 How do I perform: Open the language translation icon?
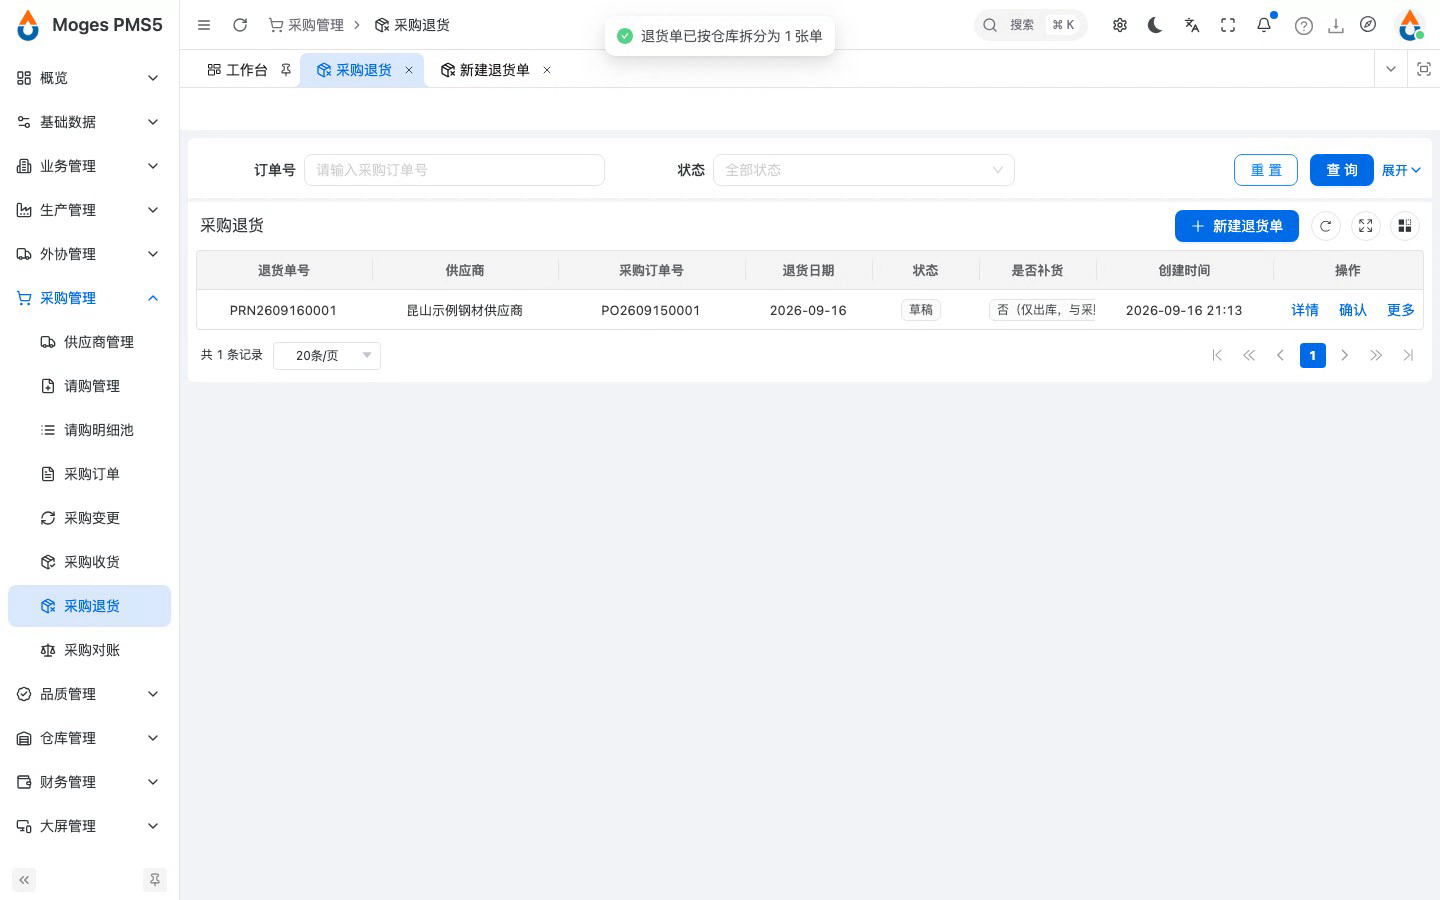(1192, 25)
